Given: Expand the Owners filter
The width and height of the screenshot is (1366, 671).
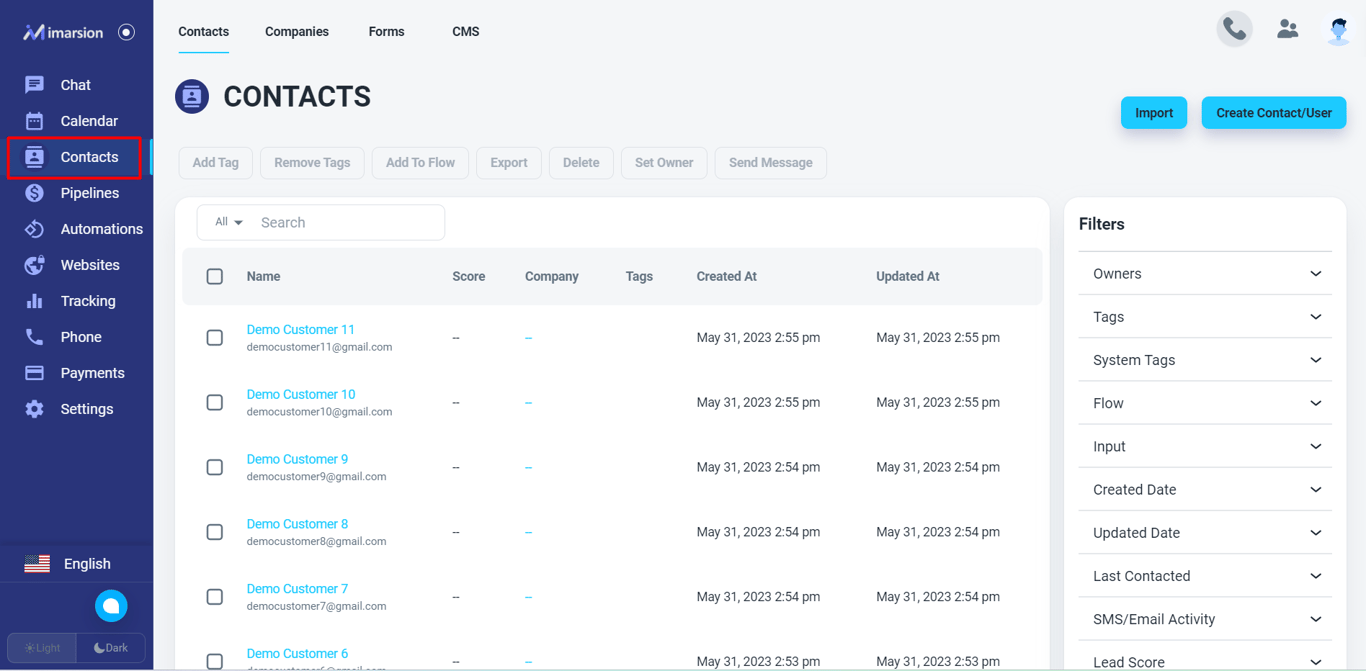Looking at the screenshot, I should [1205, 273].
